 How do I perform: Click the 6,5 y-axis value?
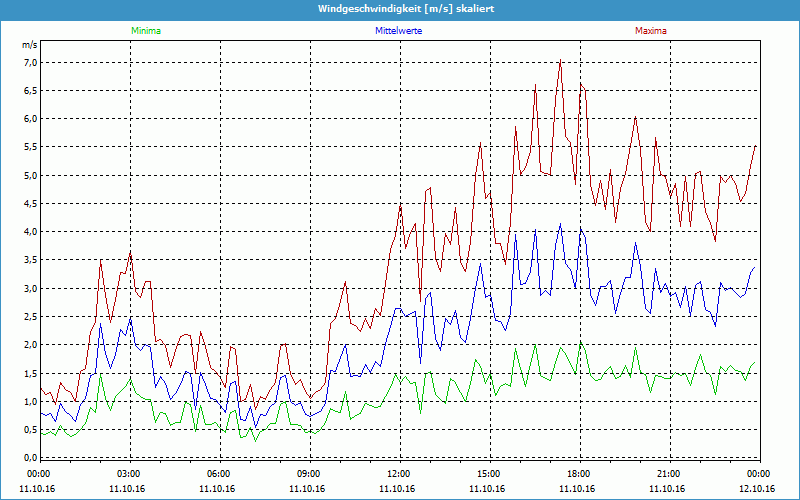click(31, 90)
